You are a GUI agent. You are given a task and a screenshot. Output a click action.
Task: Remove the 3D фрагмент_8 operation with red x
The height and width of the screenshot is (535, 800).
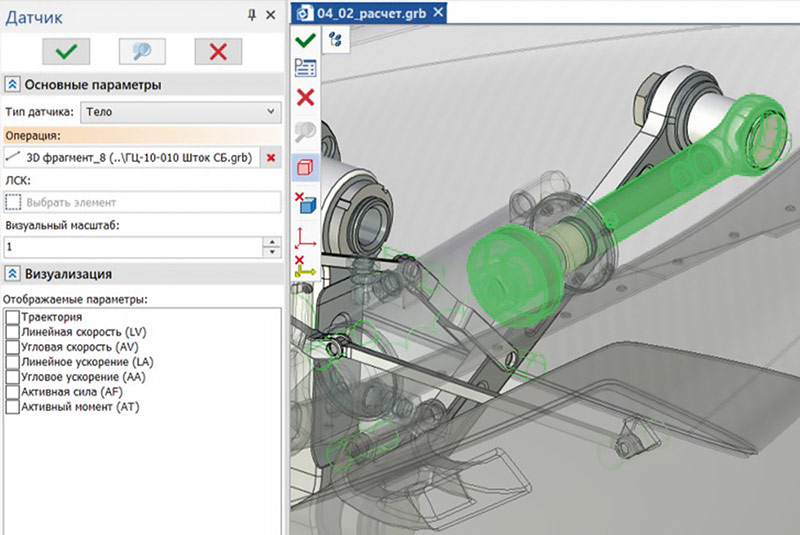pos(271,157)
